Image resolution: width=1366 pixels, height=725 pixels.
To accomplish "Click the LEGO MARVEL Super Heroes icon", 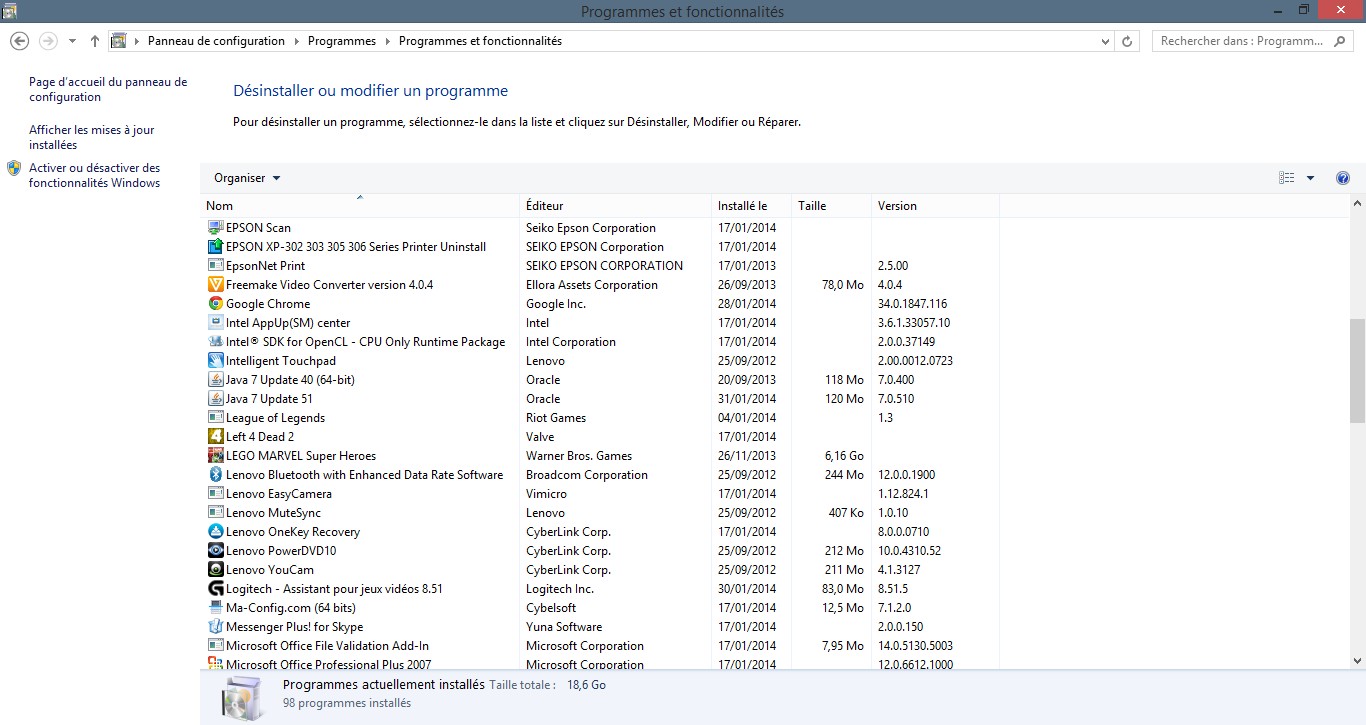I will (215, 456).
